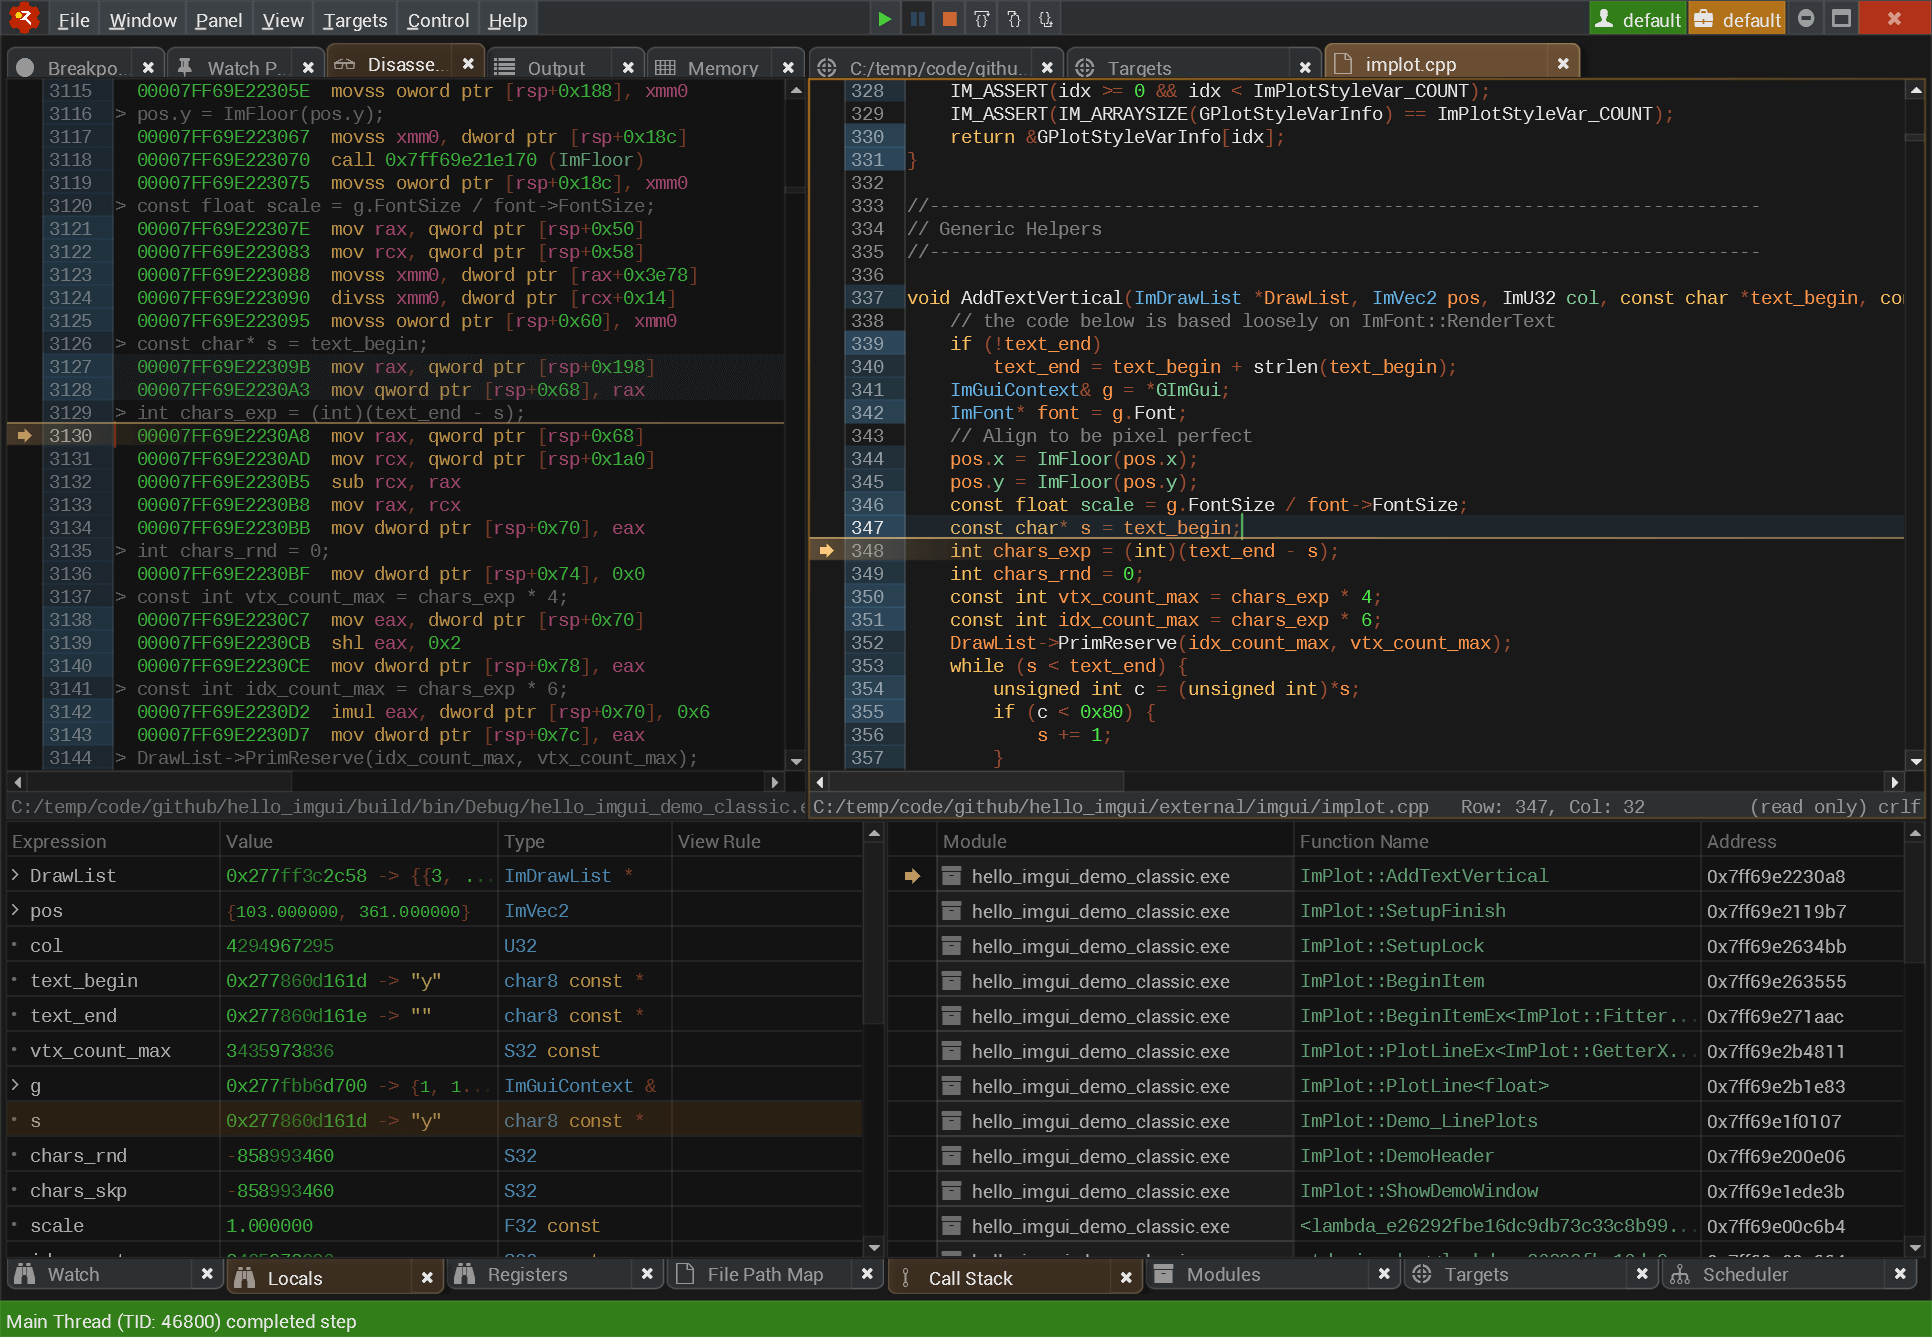Screen dimensions: 1932x1337
Task: Stop debugging with the red square icon
Action: click(x=950, y=18)
